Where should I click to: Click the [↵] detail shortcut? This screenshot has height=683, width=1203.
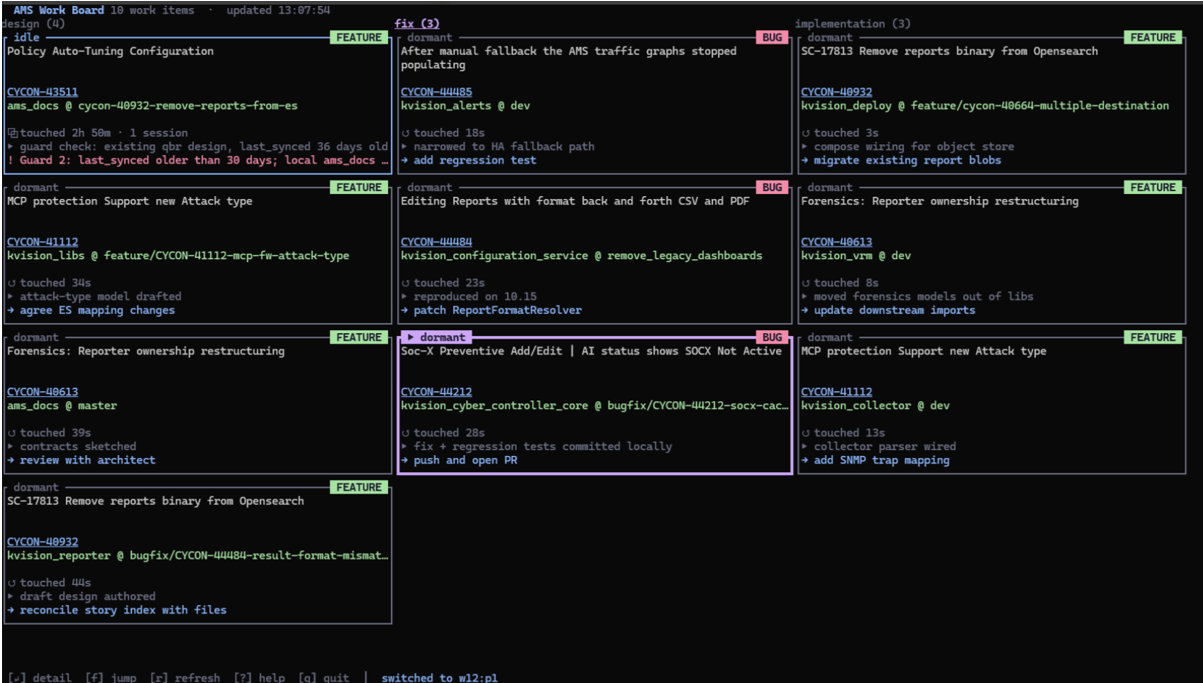coord(39,677)
